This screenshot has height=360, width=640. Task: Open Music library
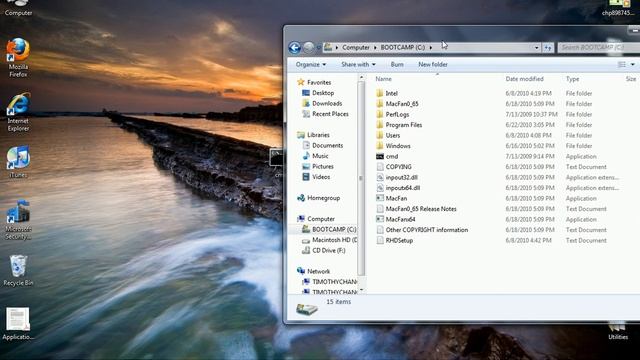[x=315, y=156]
